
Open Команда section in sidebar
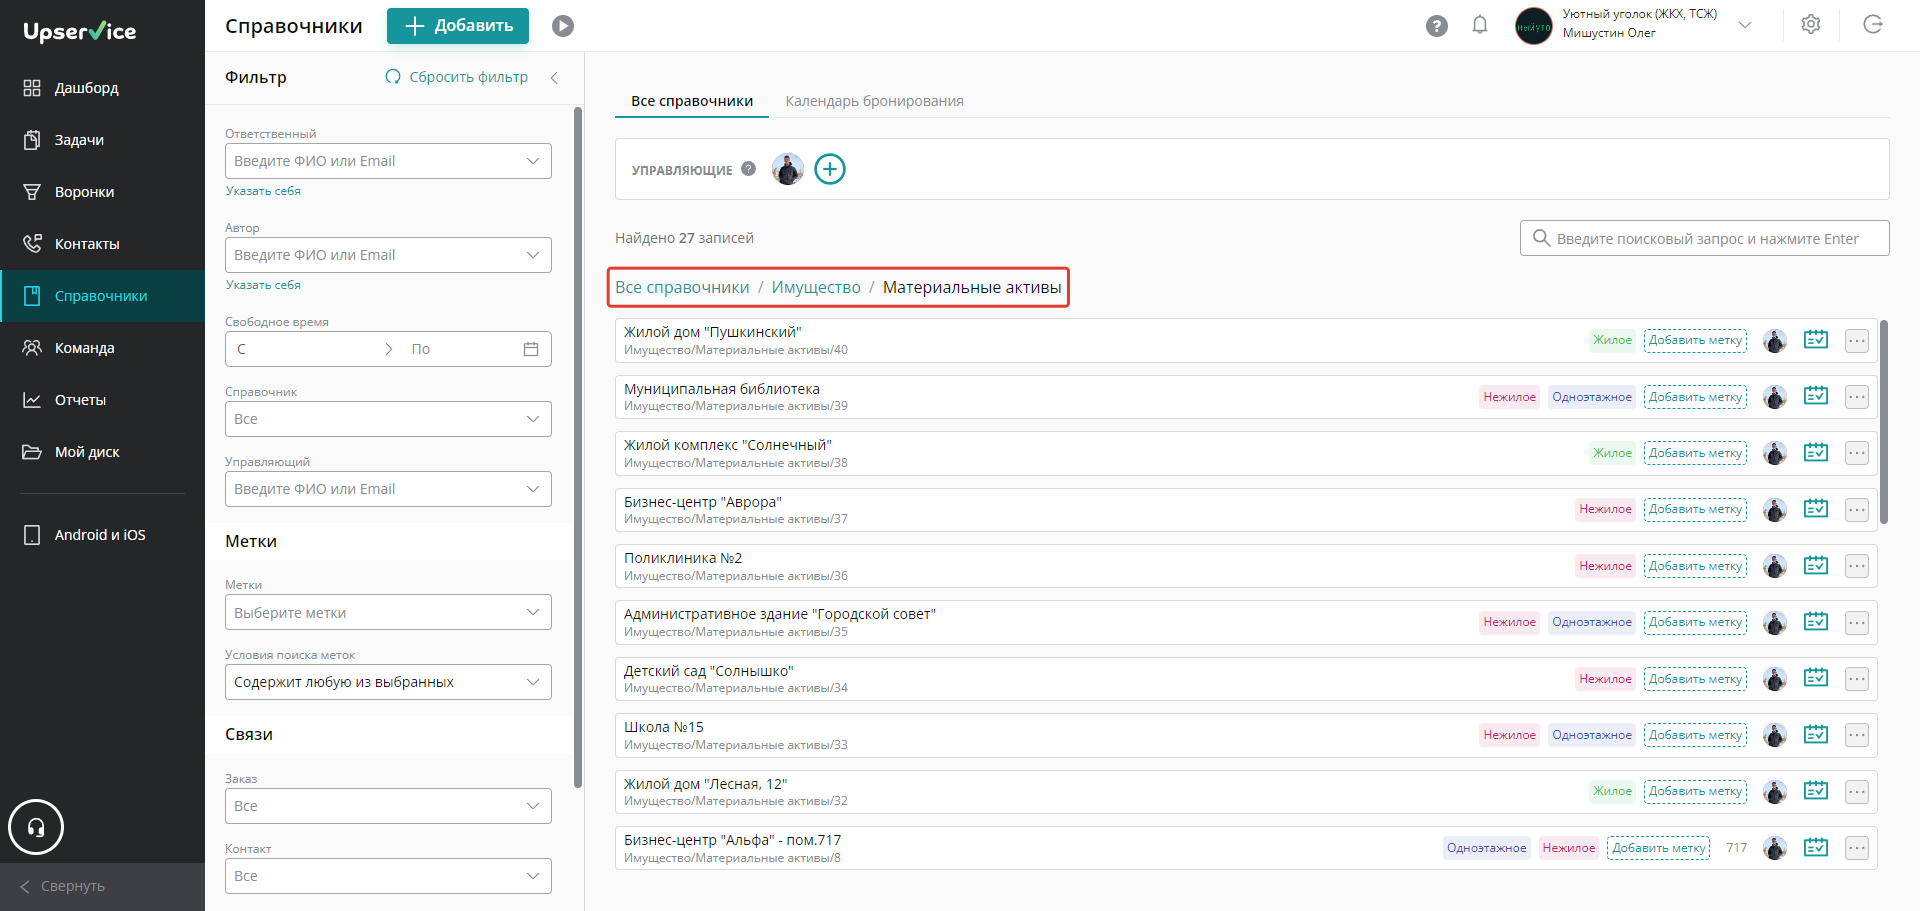102,348
